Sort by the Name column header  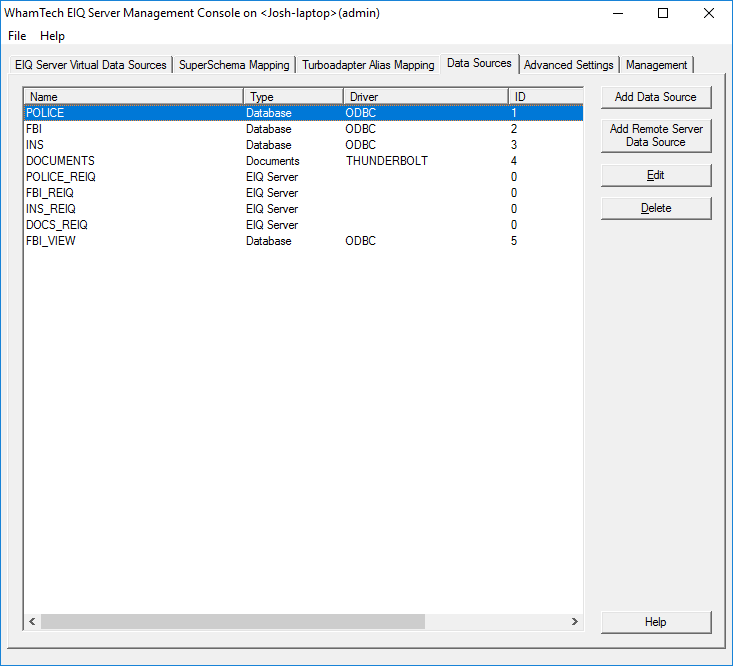(x=134, y=96)
